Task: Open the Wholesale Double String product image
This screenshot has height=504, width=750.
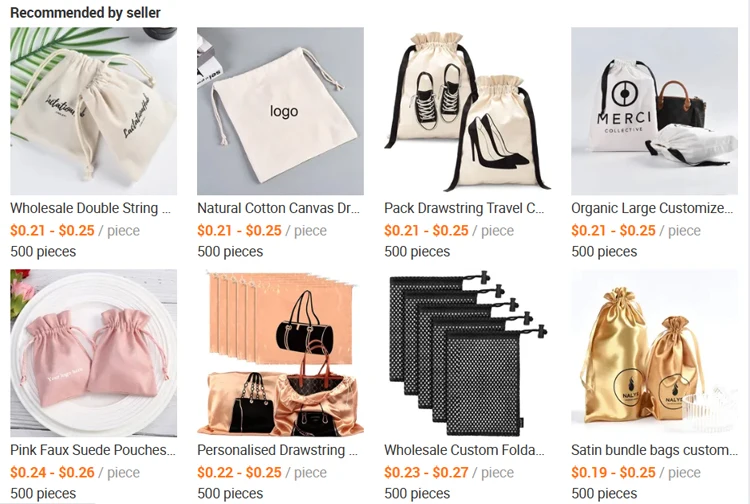Action: click(x=94, y=111)
